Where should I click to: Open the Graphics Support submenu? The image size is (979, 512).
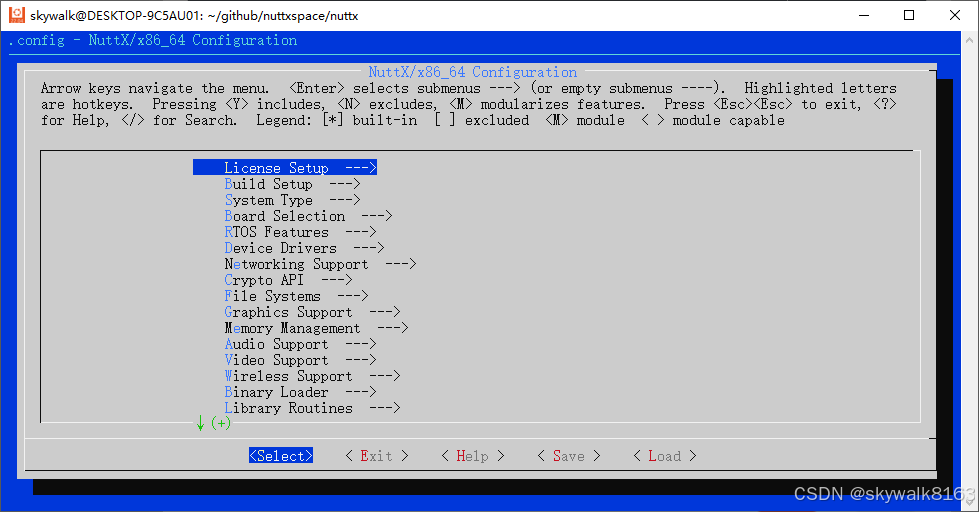[312, 312]
